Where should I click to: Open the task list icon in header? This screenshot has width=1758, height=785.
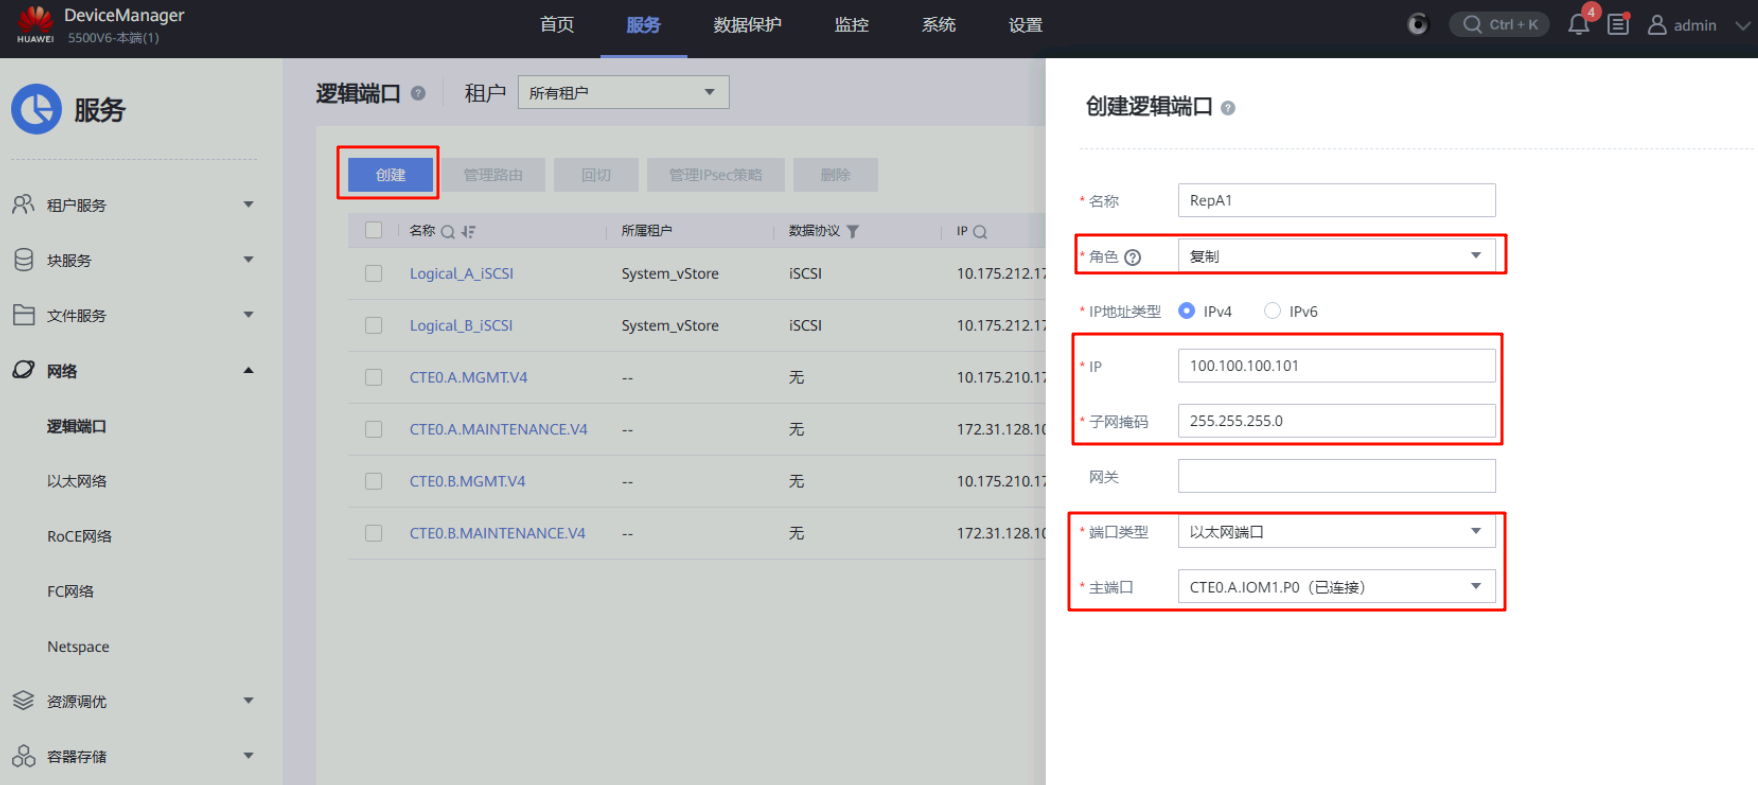[1618, 25]
